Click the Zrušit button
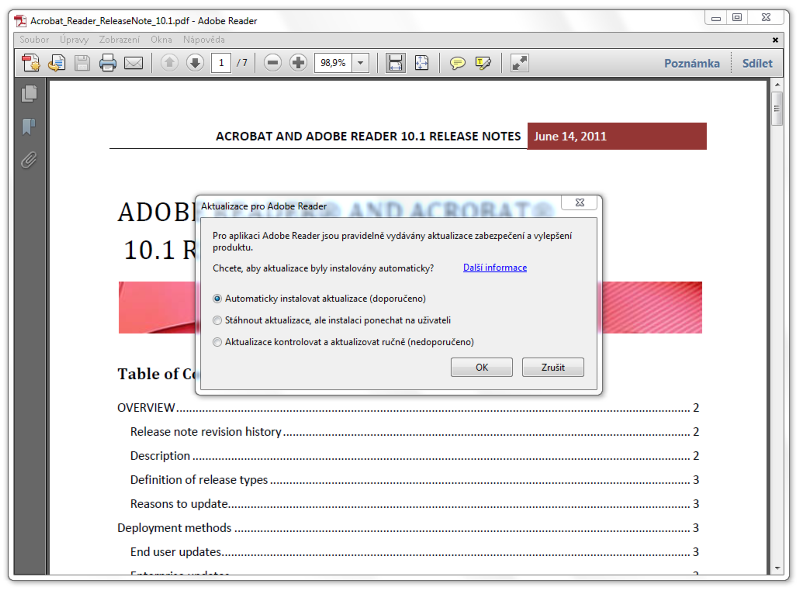800x591 pixels. click(553, 367)
